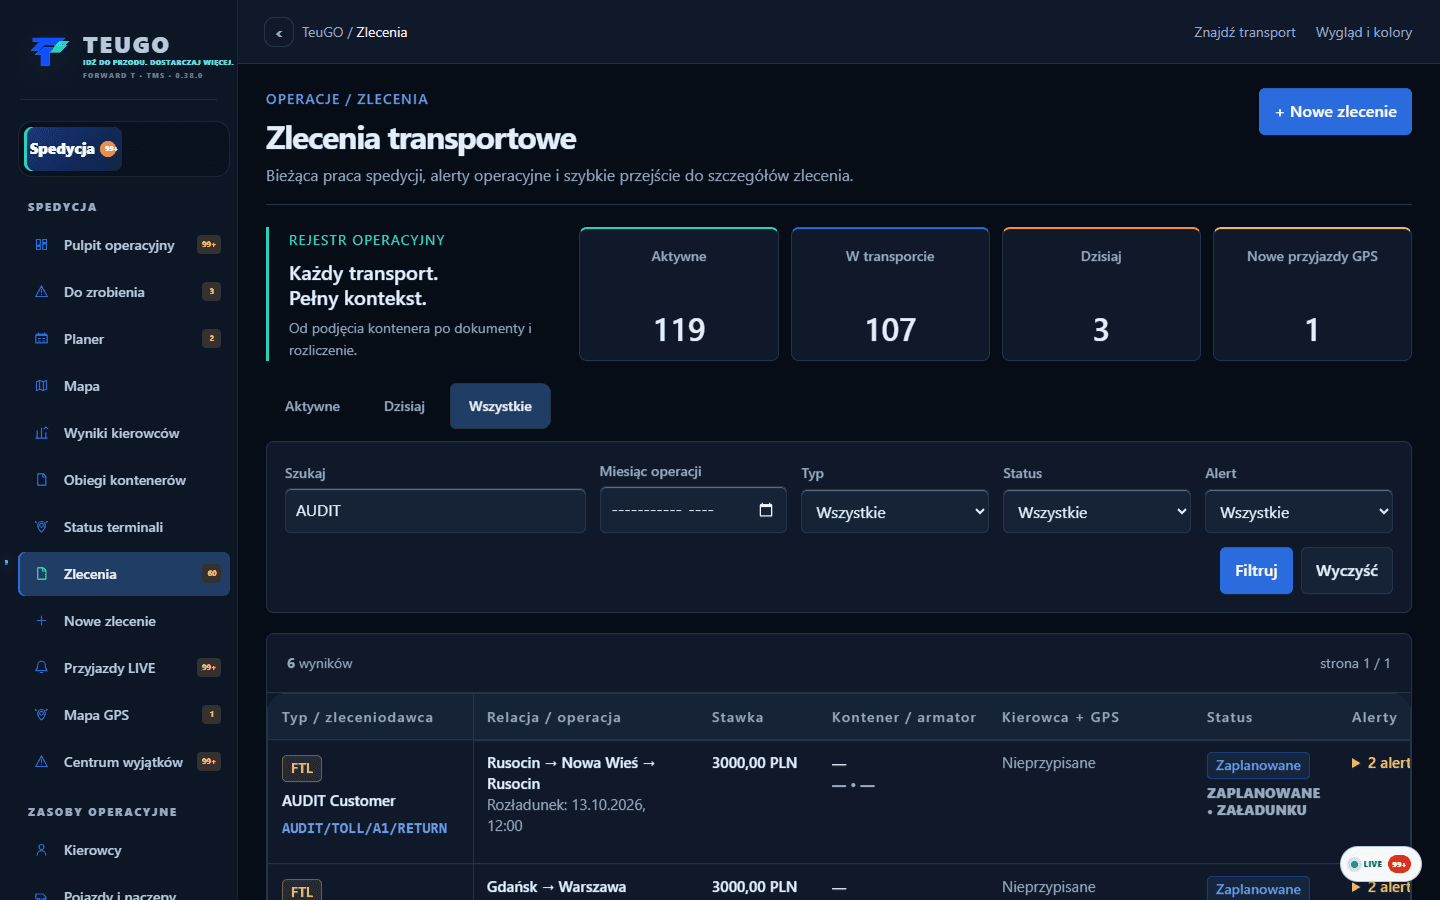Click the Szukaj search field containing AUDIT
Screen dimensions: 1440x900
(x=435, y=511)
